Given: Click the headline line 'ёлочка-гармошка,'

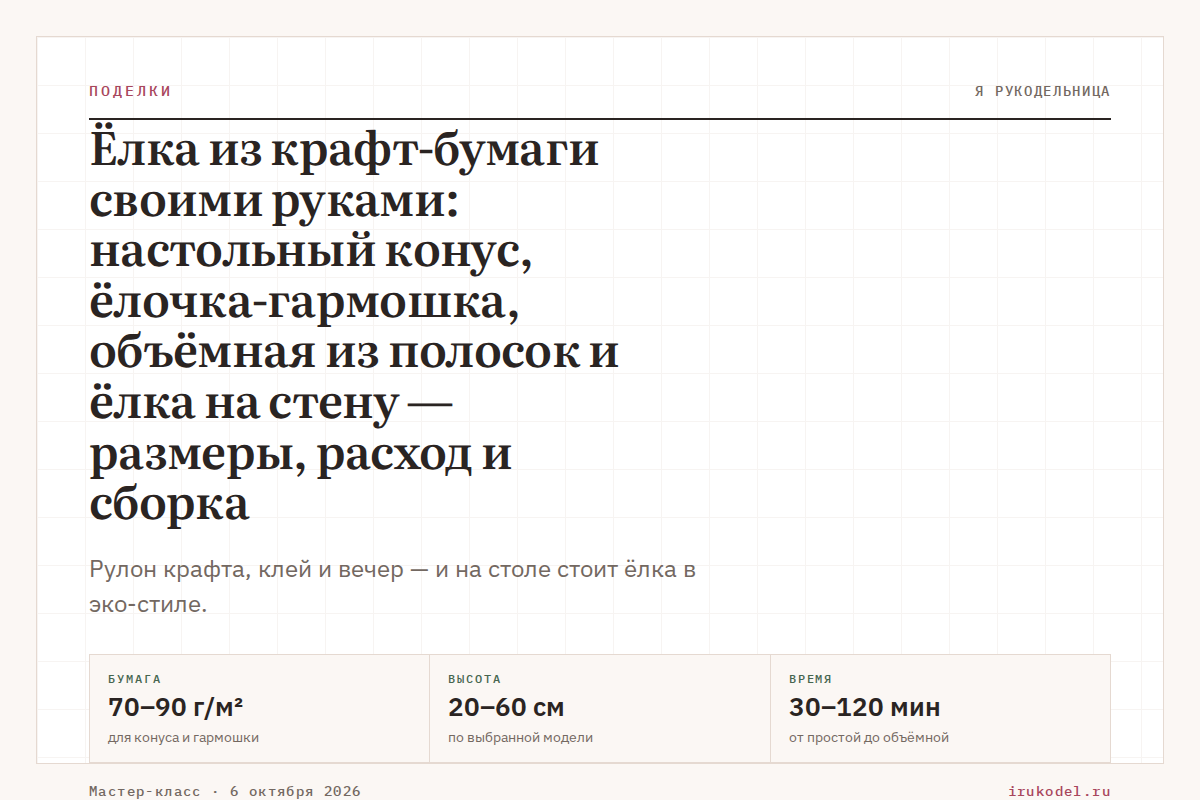Looking at the screenshot, I should click(304, 303).
